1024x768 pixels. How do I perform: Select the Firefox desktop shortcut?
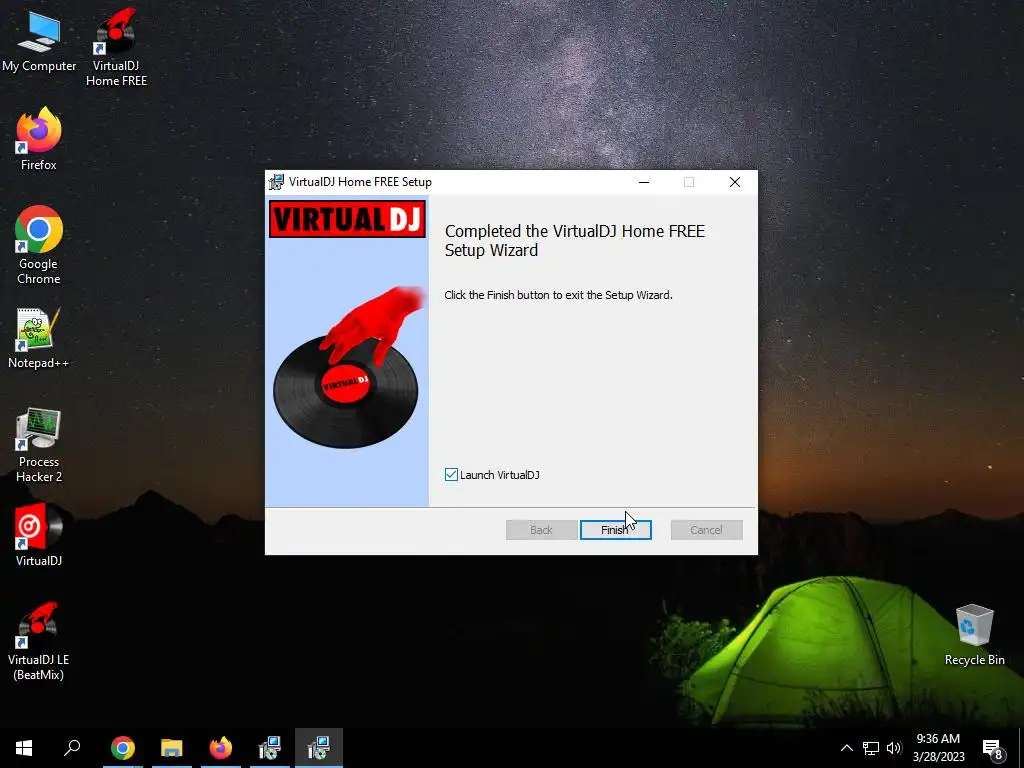coord(39,139)
